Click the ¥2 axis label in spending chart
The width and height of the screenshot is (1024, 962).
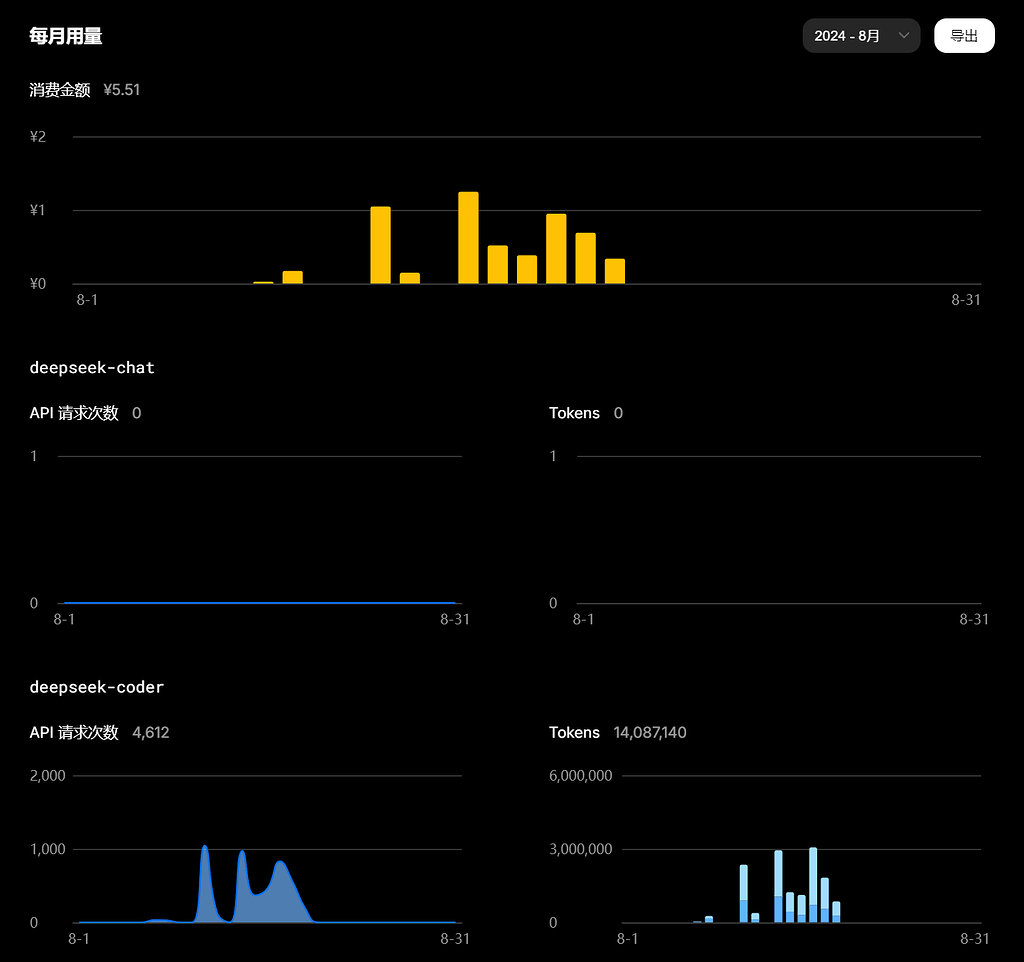coord(38,136)
